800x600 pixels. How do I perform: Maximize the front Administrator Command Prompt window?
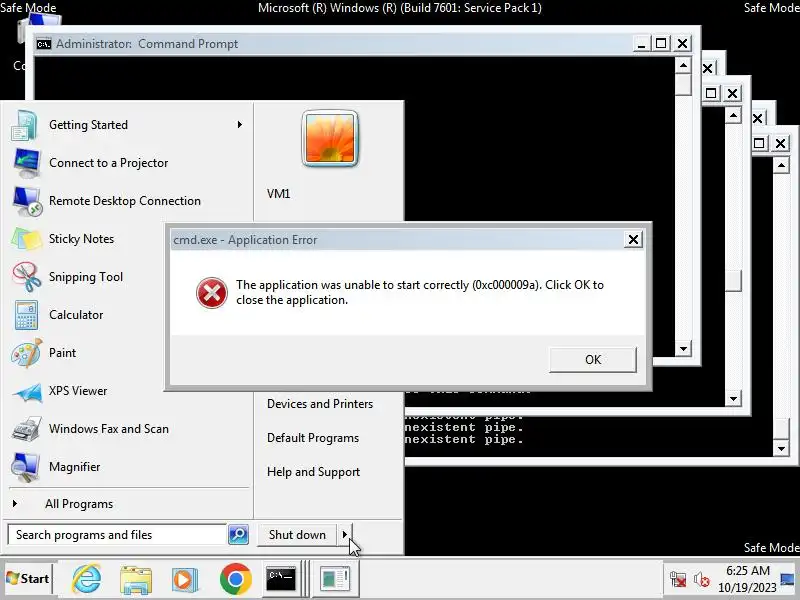(661, 44)
